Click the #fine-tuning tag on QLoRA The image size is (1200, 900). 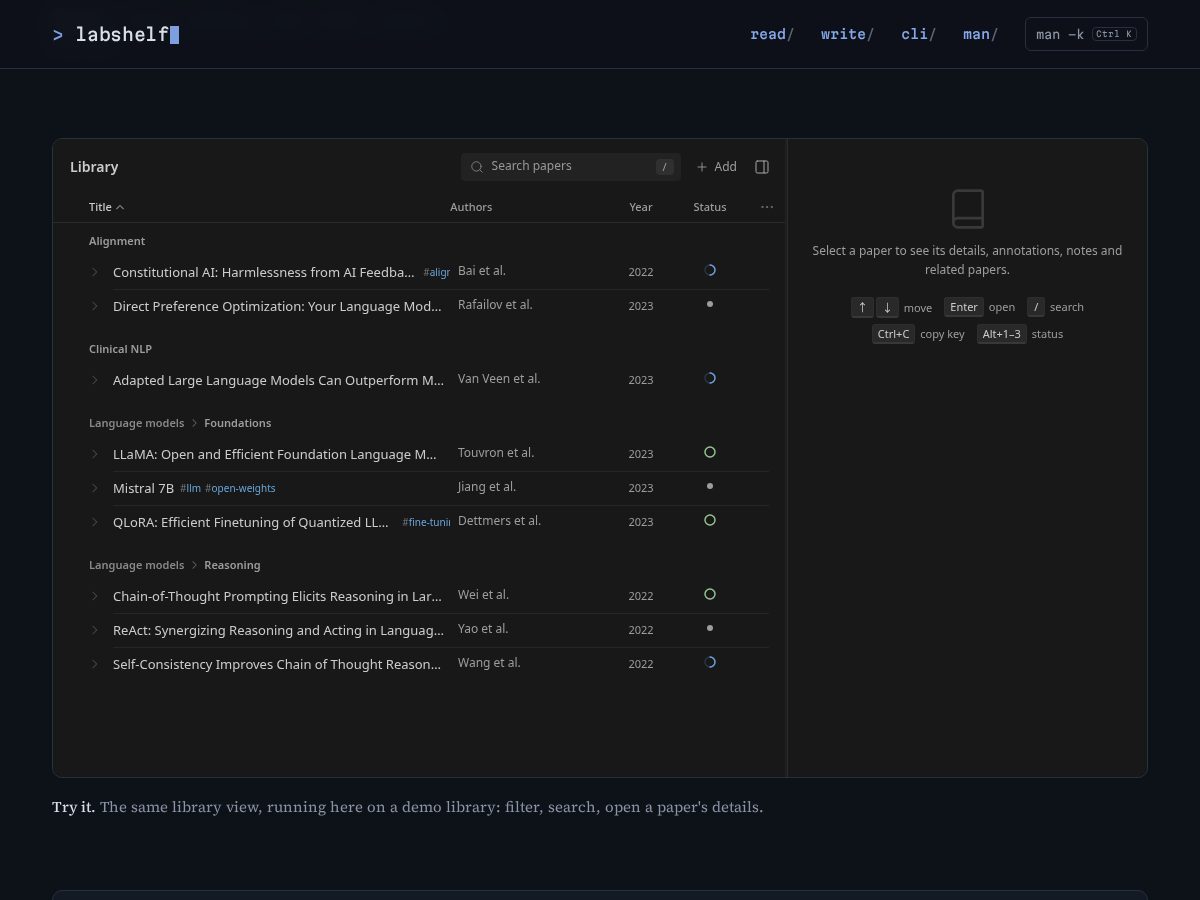click(426, 522)
